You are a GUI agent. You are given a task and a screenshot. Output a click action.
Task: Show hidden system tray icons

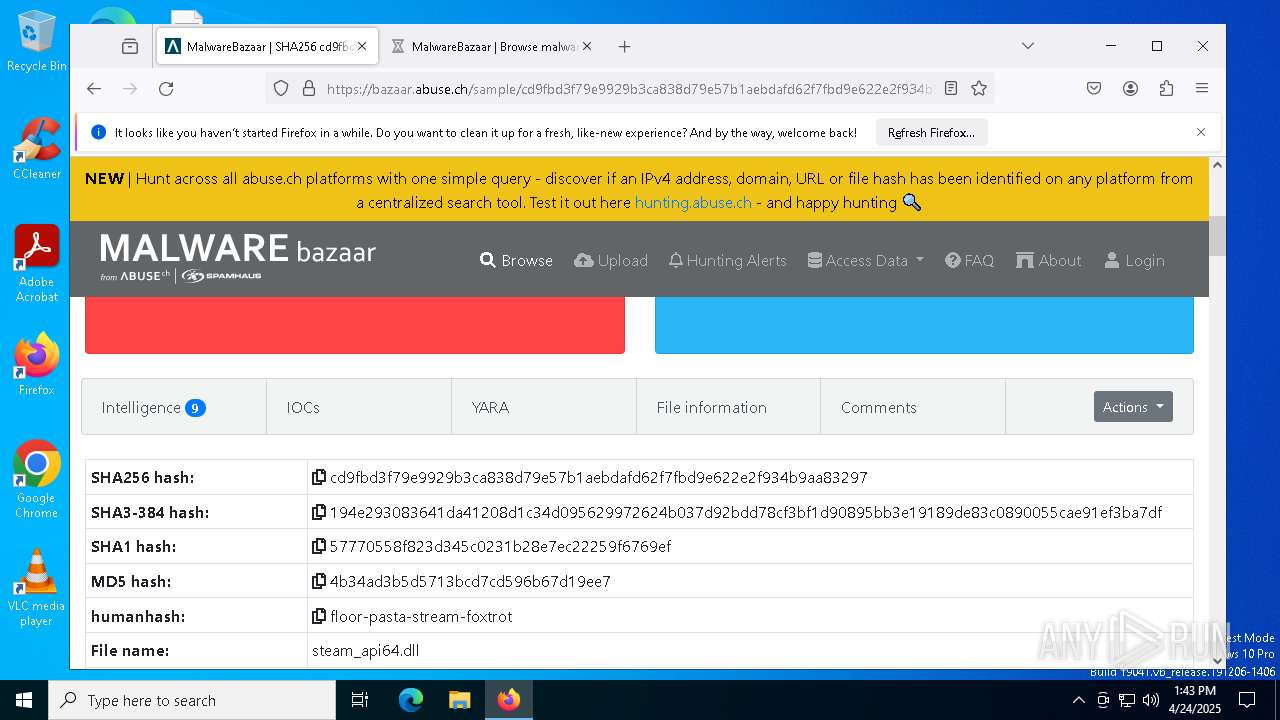1078,700
